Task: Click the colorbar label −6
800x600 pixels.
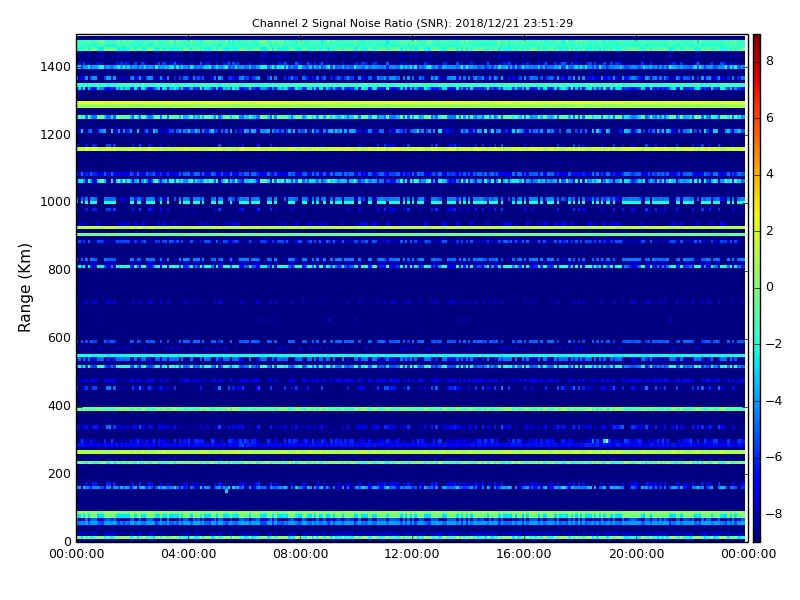Action: [774, 457]
